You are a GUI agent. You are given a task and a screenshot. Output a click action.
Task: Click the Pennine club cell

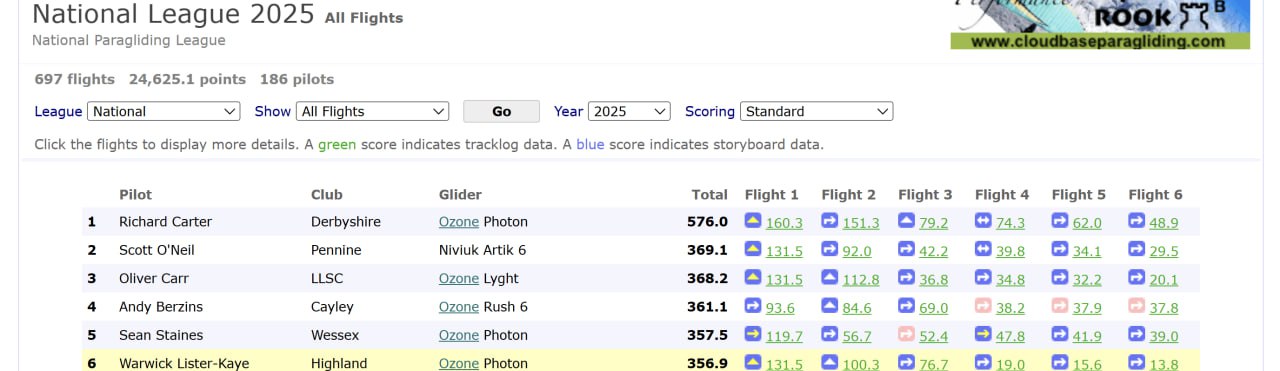336,250
